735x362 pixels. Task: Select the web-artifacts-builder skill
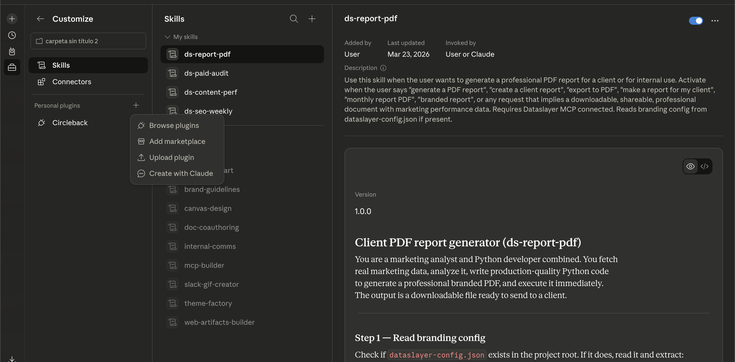[x=242, y=322]
